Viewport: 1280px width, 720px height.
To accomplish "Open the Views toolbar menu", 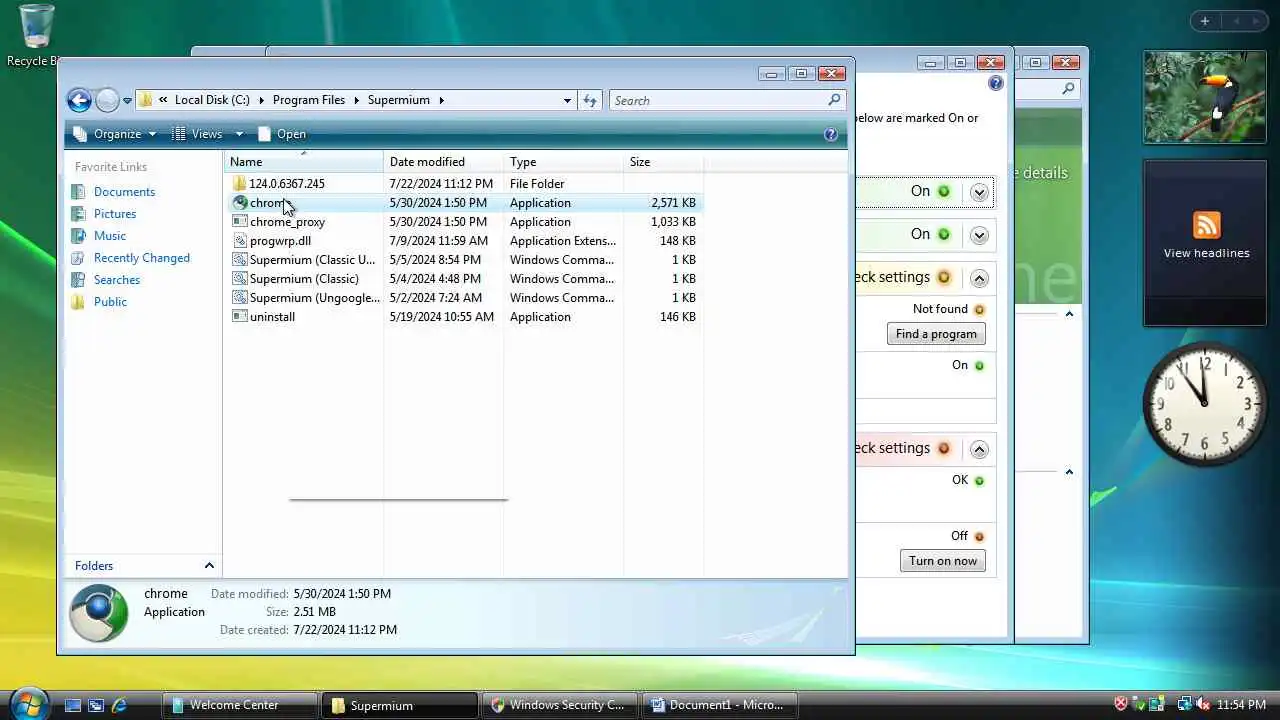I will pyautogui.click(x=197, y=134).
